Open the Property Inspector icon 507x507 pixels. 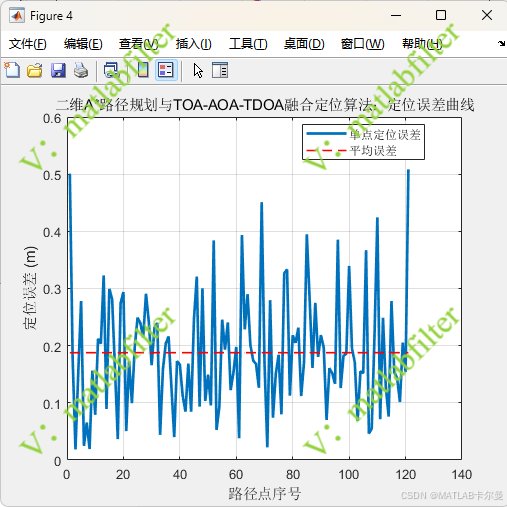220,70
